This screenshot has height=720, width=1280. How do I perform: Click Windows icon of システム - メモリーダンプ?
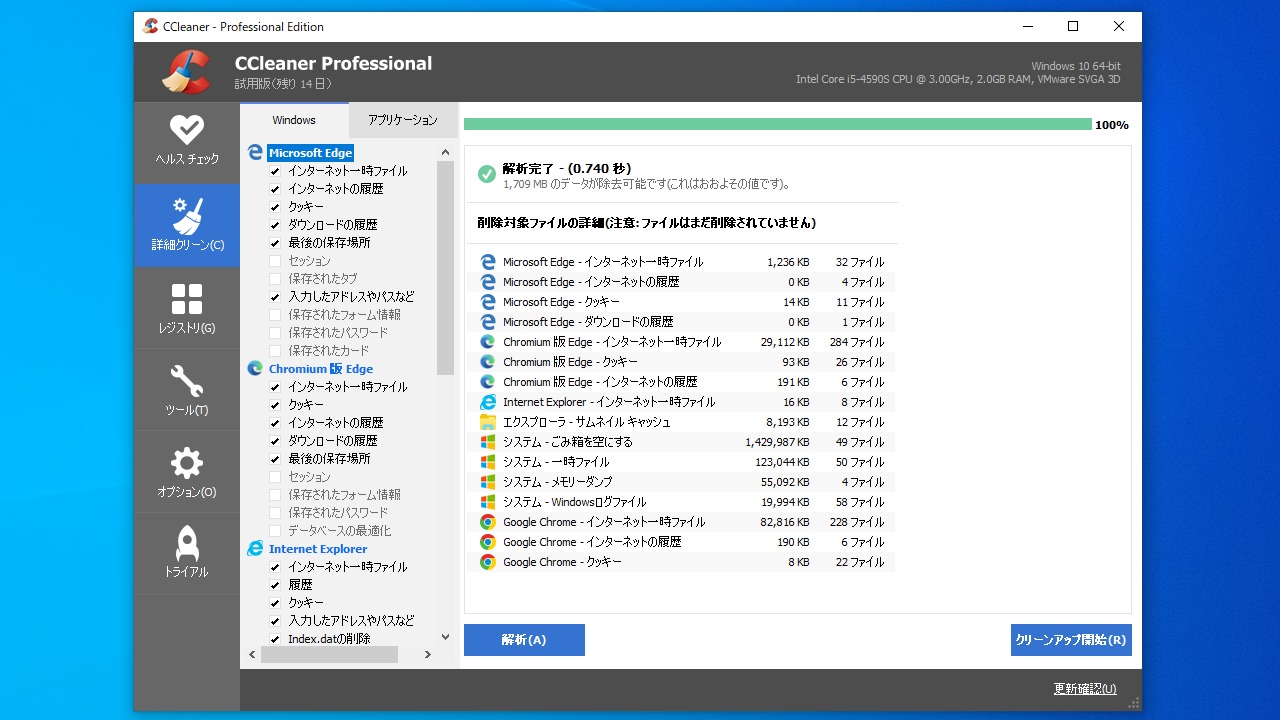pos(488,482)
